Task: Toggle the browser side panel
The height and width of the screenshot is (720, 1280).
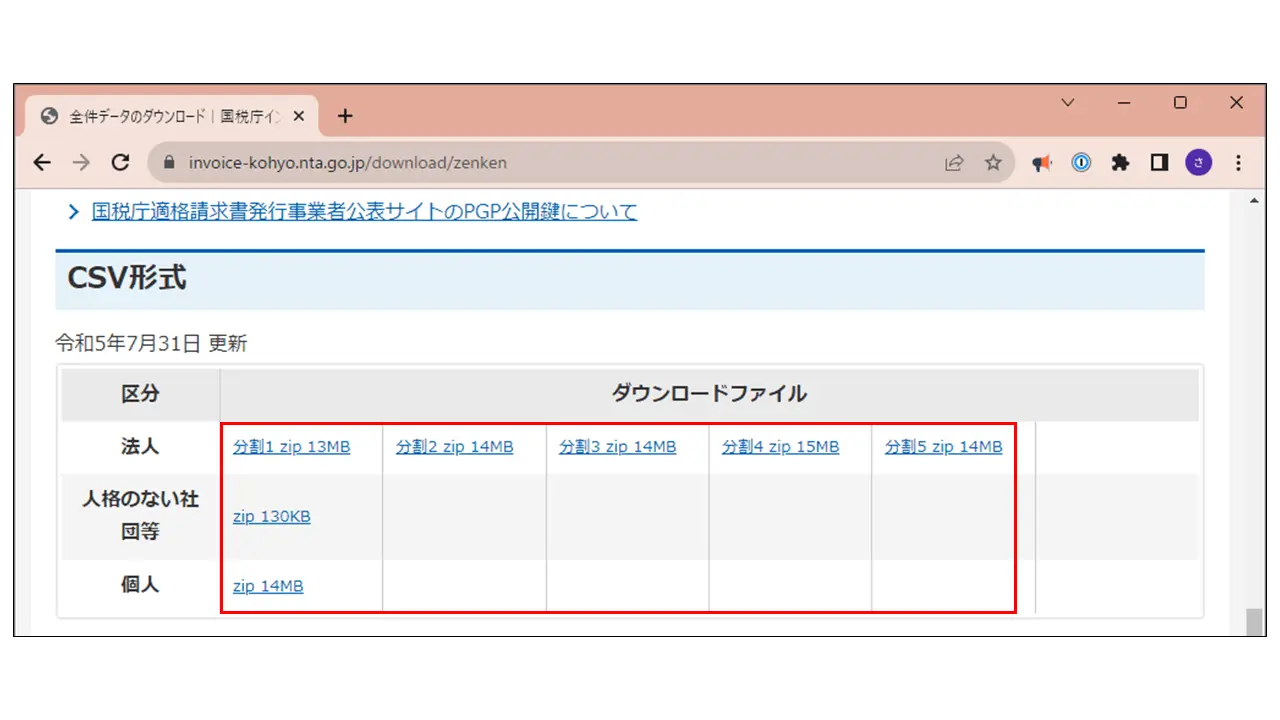Action: pos(1159,162)
